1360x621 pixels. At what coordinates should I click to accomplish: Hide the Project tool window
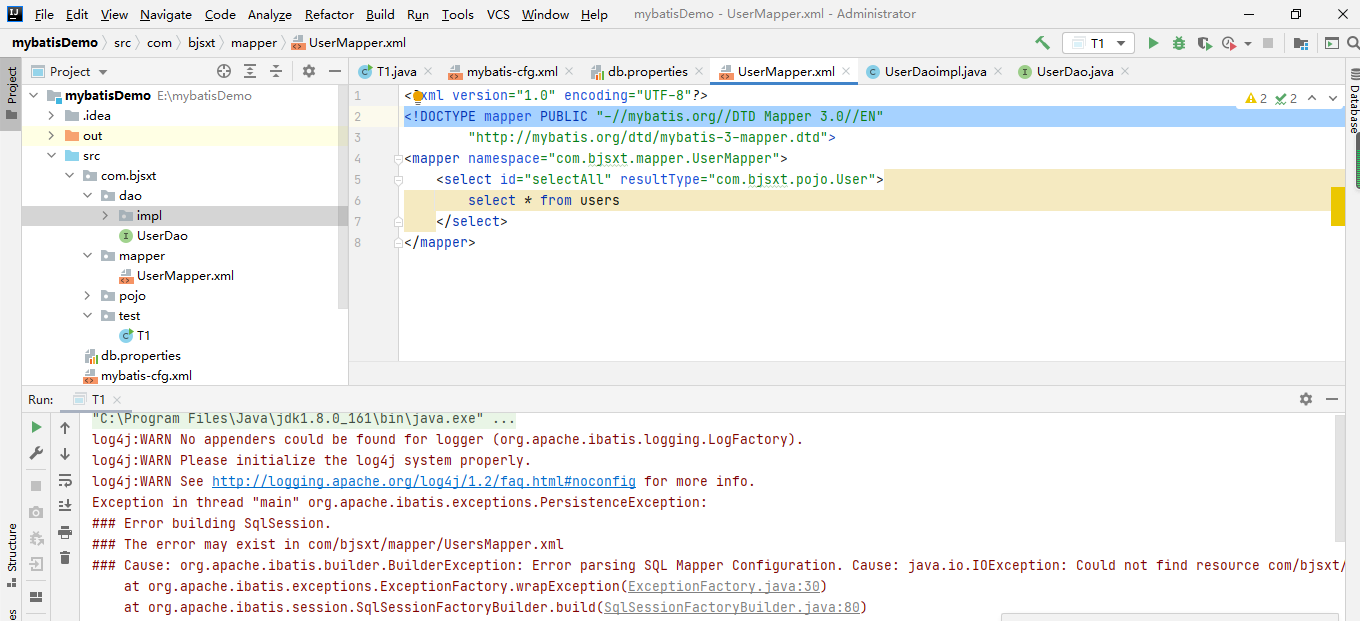click(x=334, y=72)
